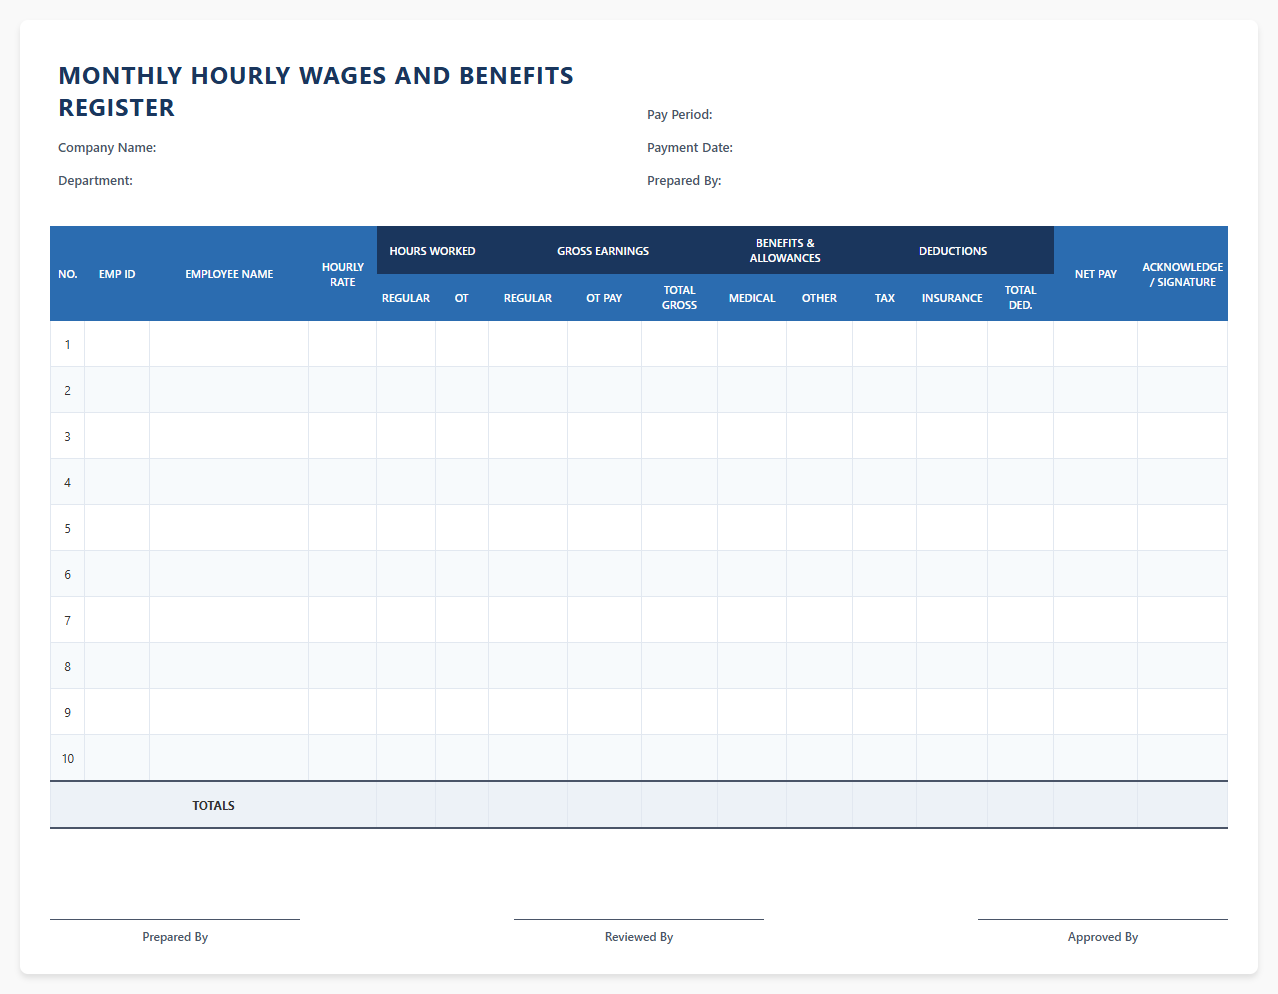Click the Prepared By signature line label
Image resolution: width=1278 pixels, height=994 pixels.
pos(175,937)
